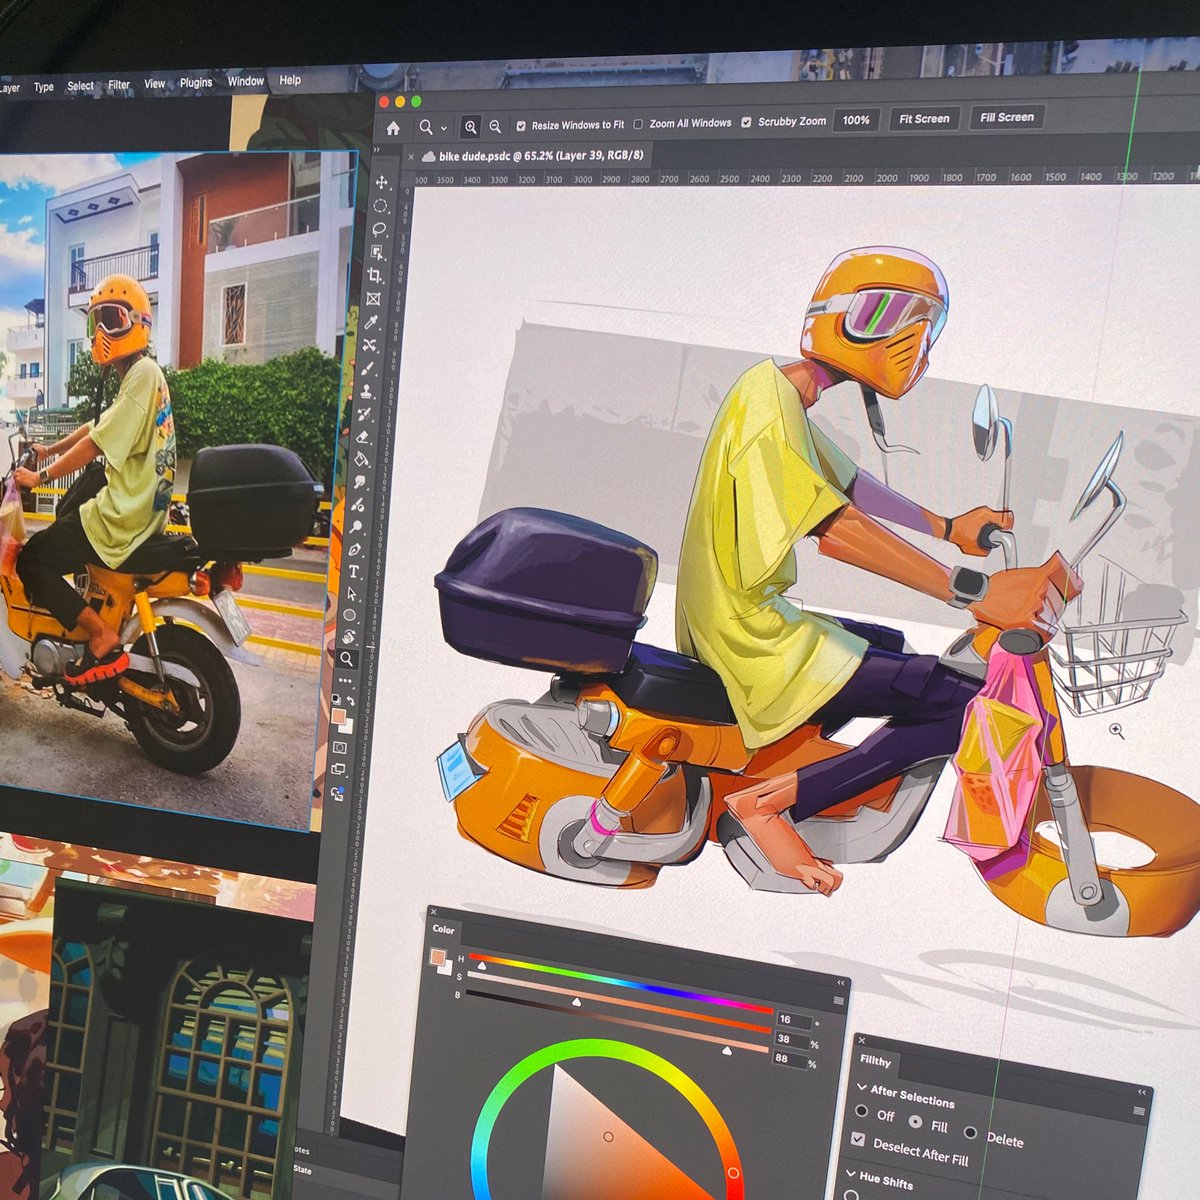Select the Eyedropper tool
This screenshot has height=1200, width=1200.
tap(371, 322)
